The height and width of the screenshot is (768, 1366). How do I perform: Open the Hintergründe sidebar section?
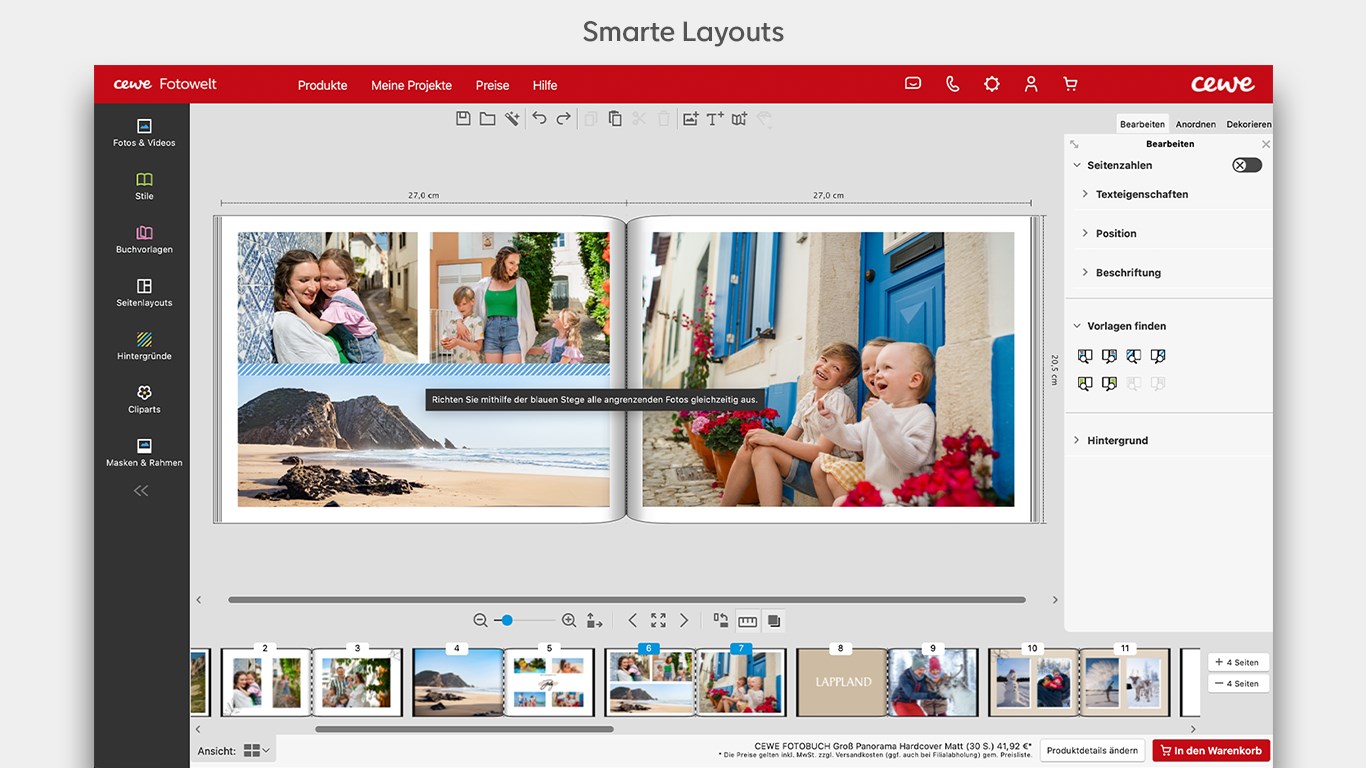[x=144, y=346]
